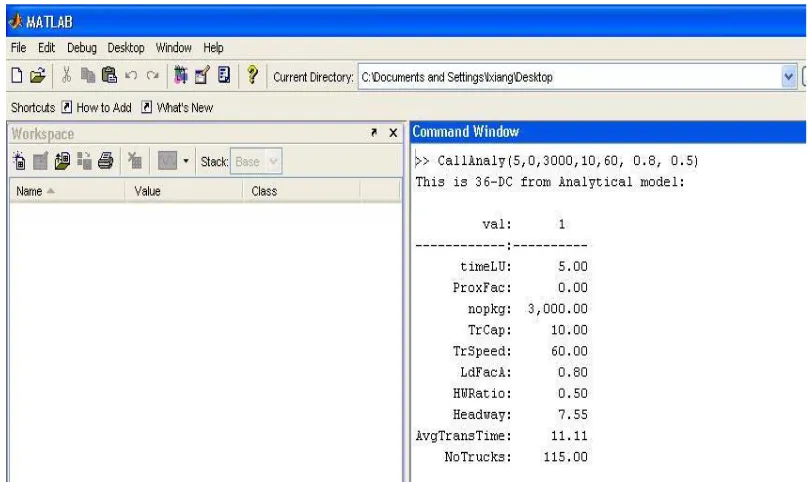Cut selection with scissors icon
This screenshot has height=482, width=808.
coord(66,75)
